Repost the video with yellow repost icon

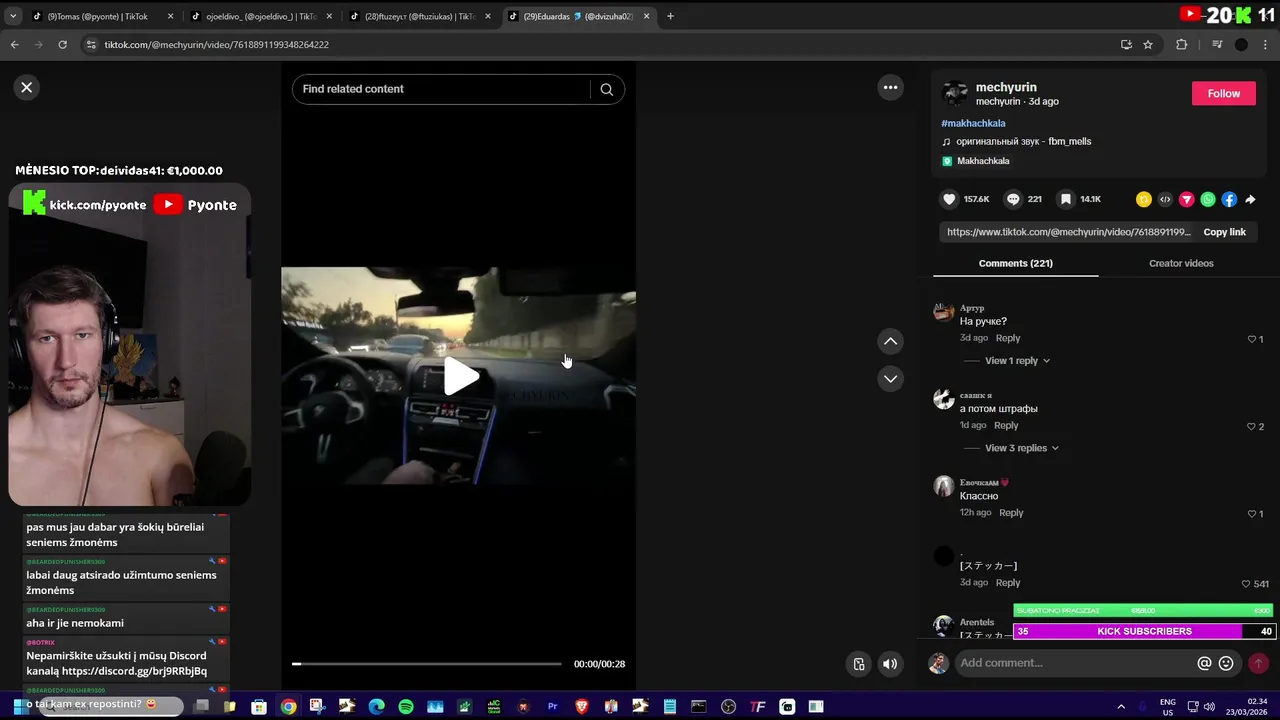point(1144,199)
